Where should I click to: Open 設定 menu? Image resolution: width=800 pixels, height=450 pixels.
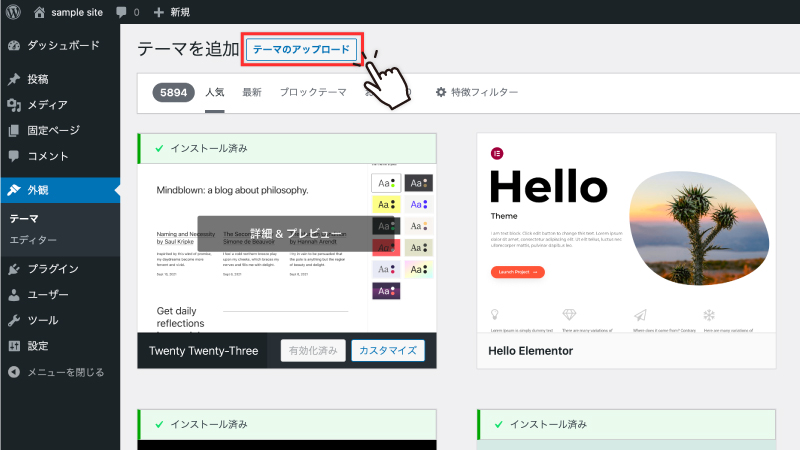tap(38, 346)
